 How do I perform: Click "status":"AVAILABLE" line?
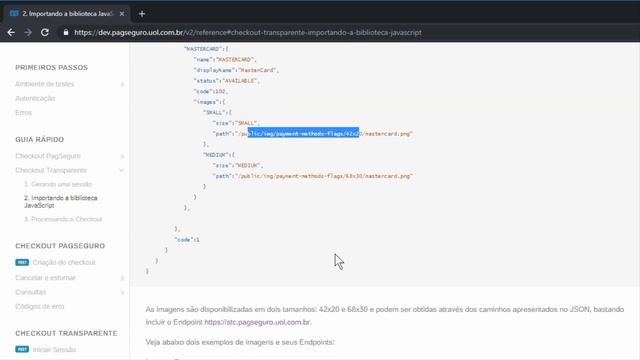click(227, 81)
